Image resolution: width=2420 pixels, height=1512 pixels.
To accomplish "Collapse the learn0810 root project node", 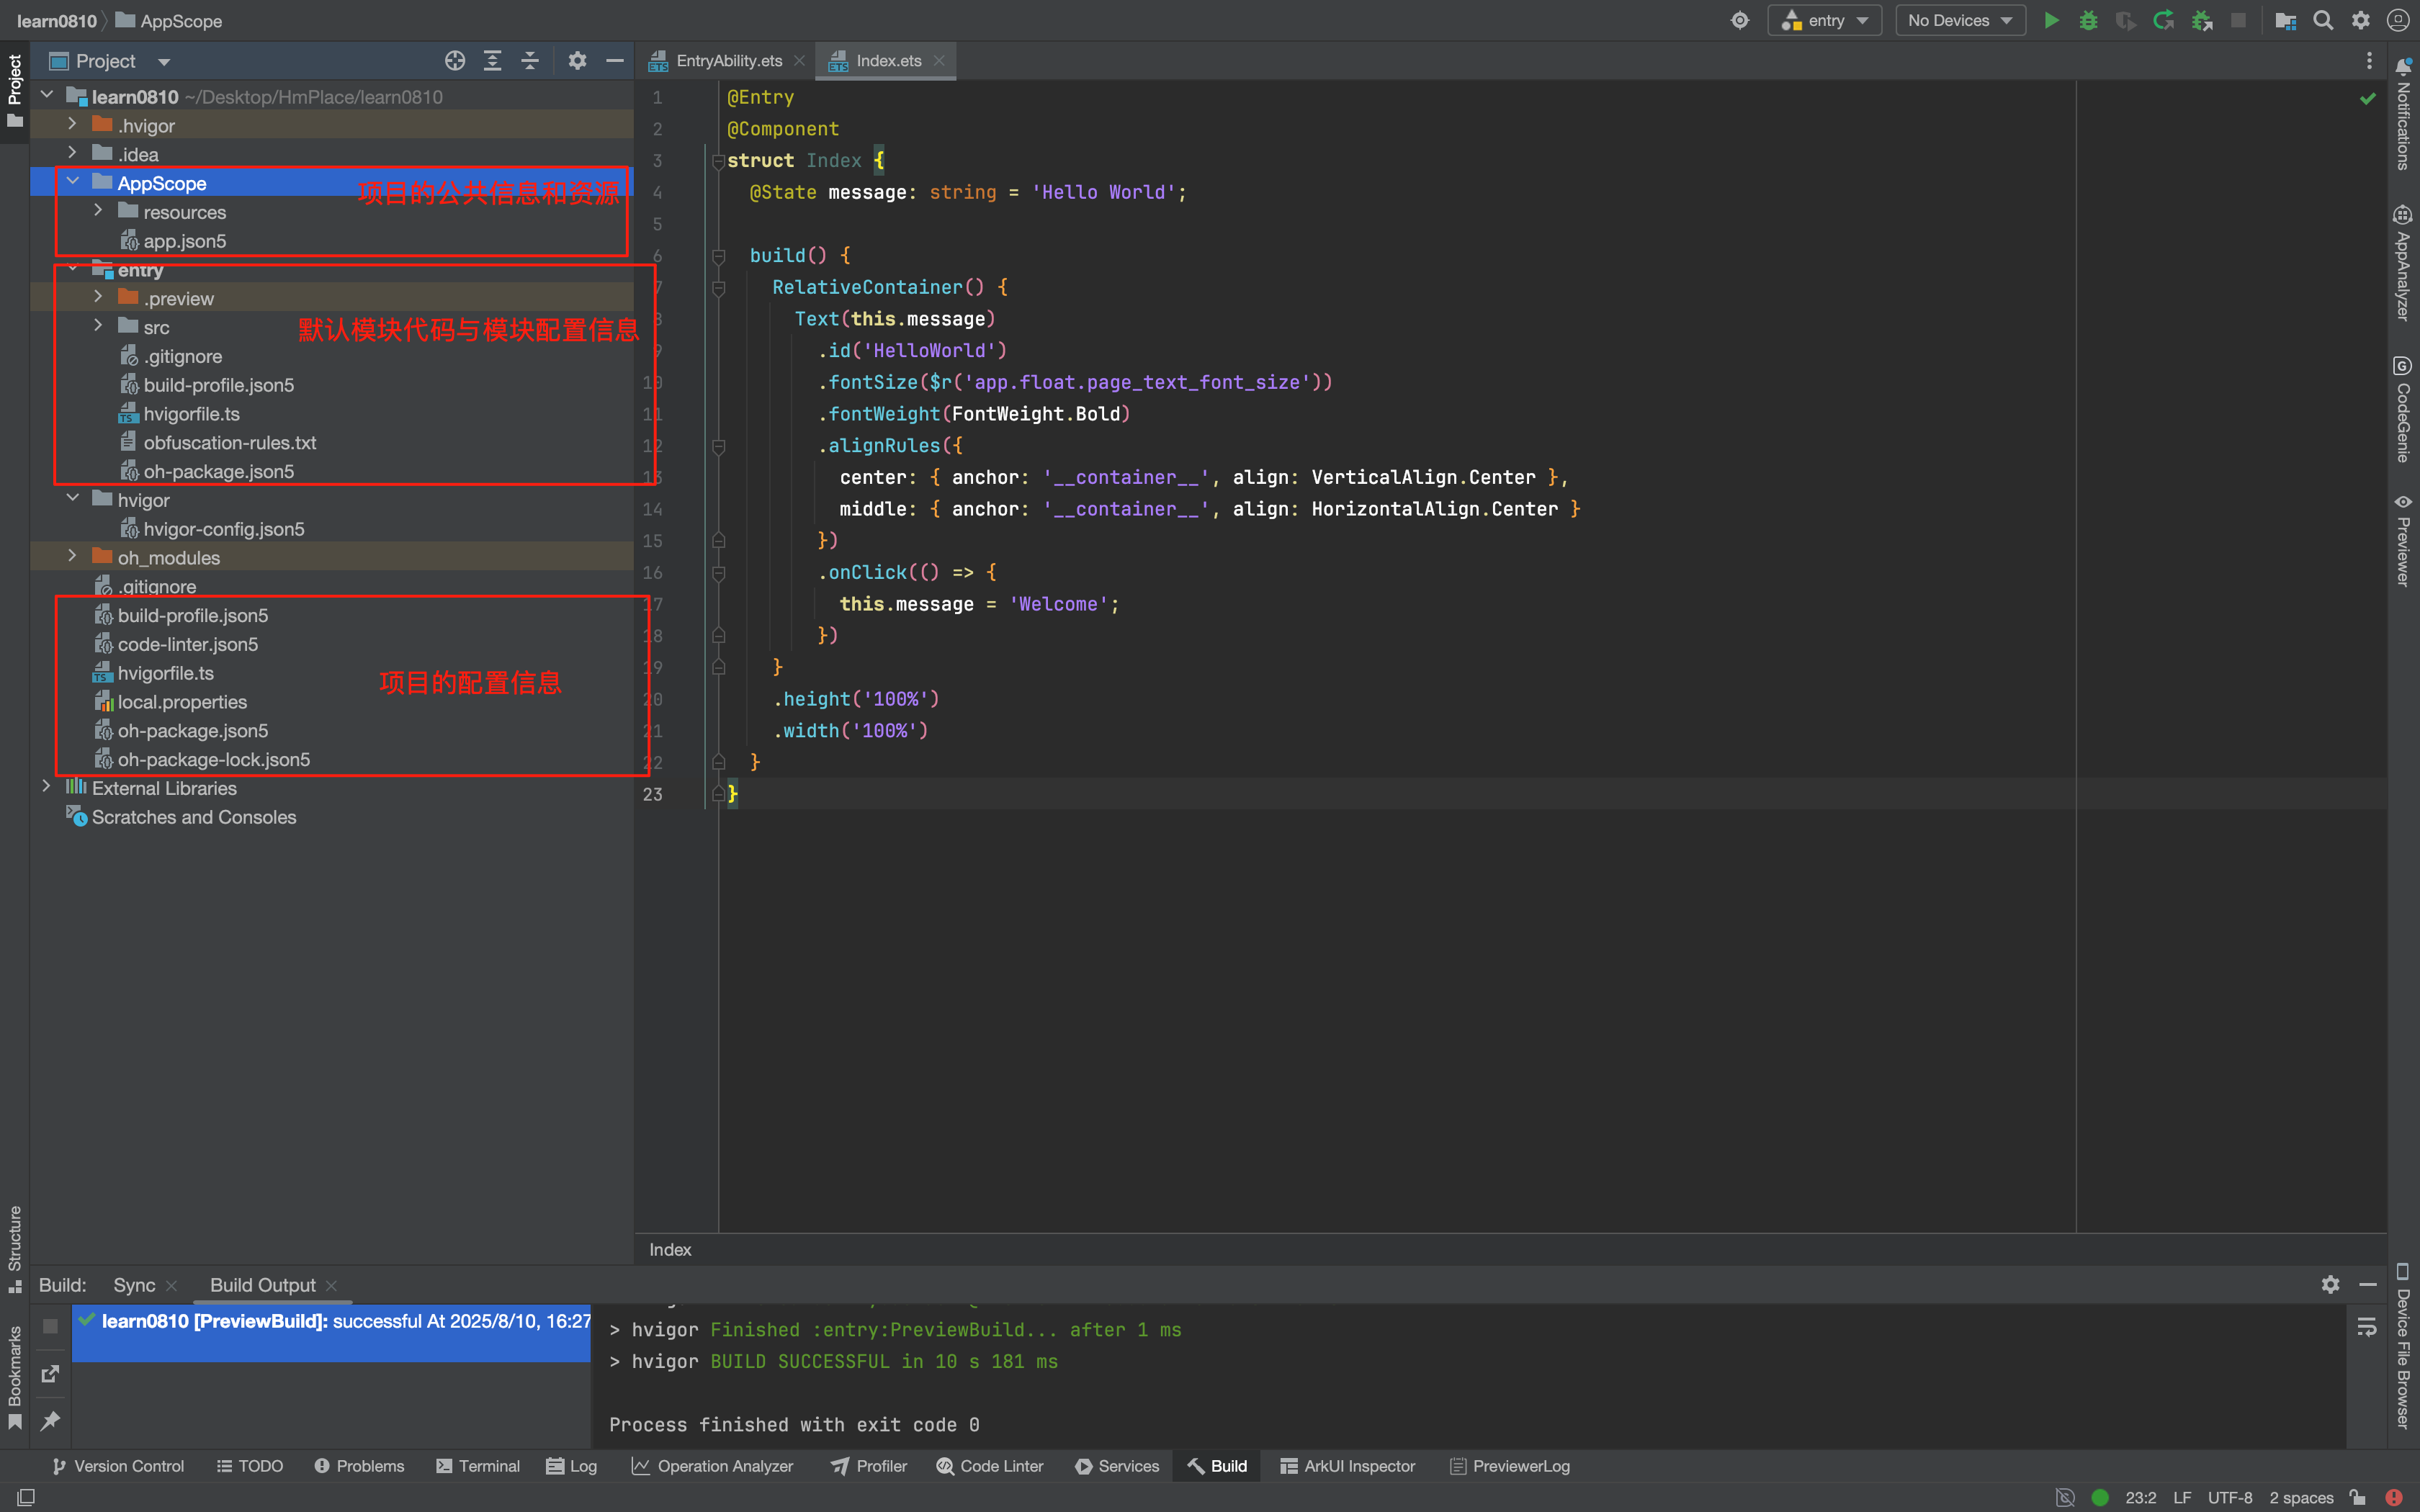I will pyautogui.click(x=46, y=95).
